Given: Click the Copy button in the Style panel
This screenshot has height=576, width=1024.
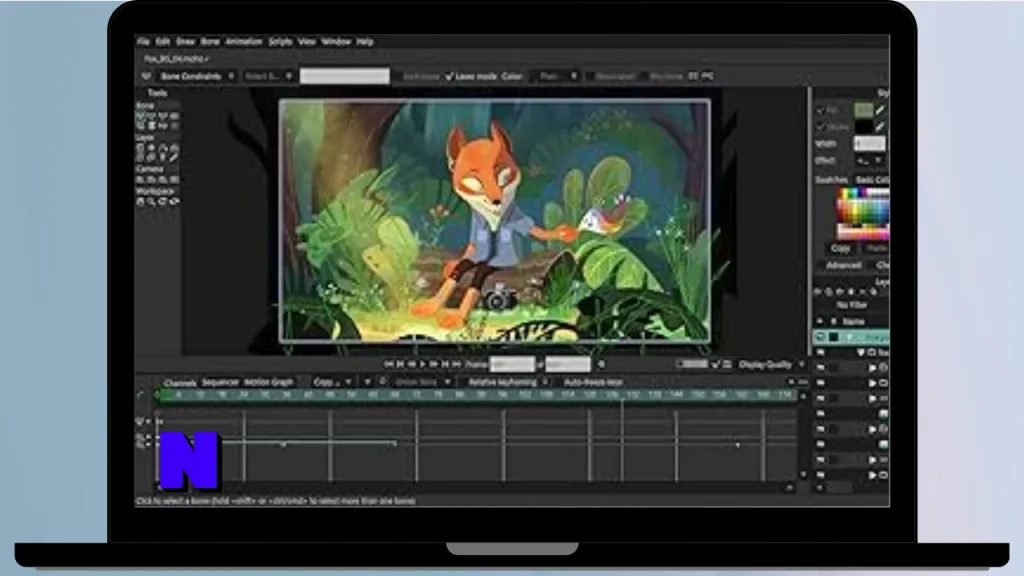Looking at the screenshot, I should point(840,249).
